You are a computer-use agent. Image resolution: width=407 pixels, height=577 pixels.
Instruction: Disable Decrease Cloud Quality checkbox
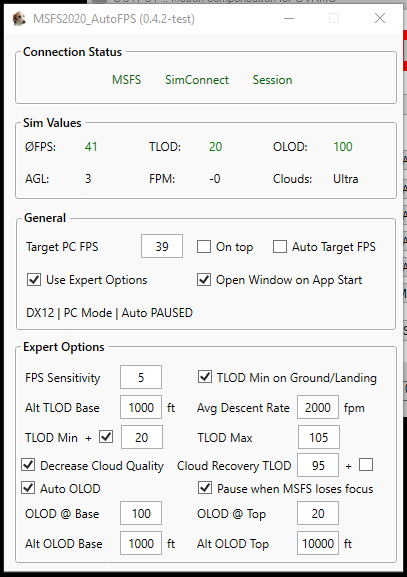click(28, 465)
